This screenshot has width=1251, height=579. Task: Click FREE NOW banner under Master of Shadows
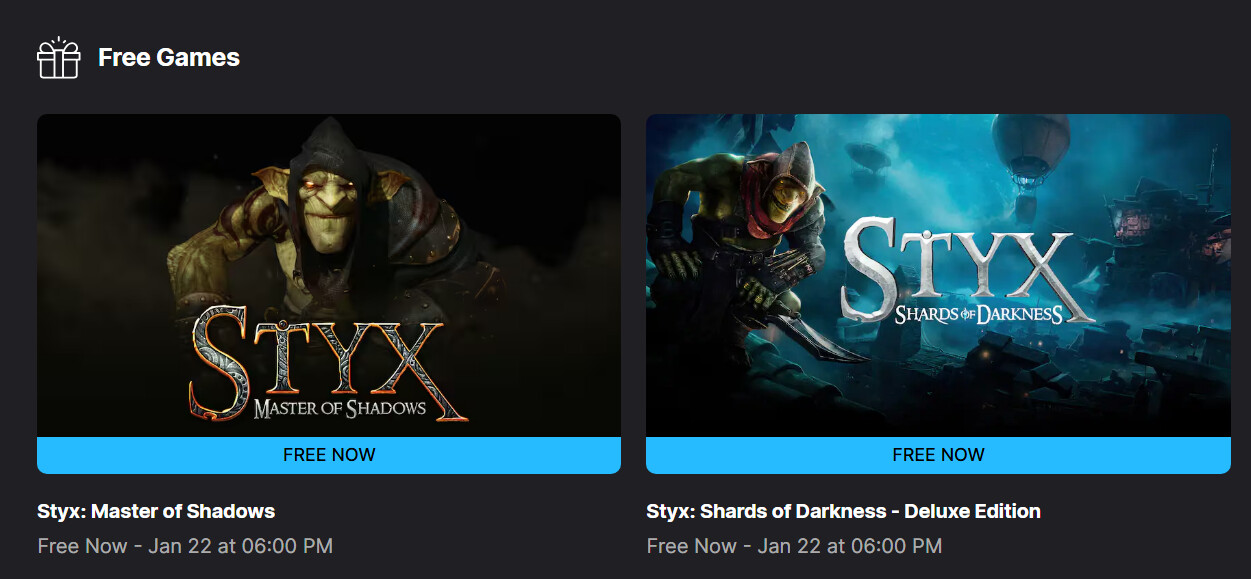329,455
